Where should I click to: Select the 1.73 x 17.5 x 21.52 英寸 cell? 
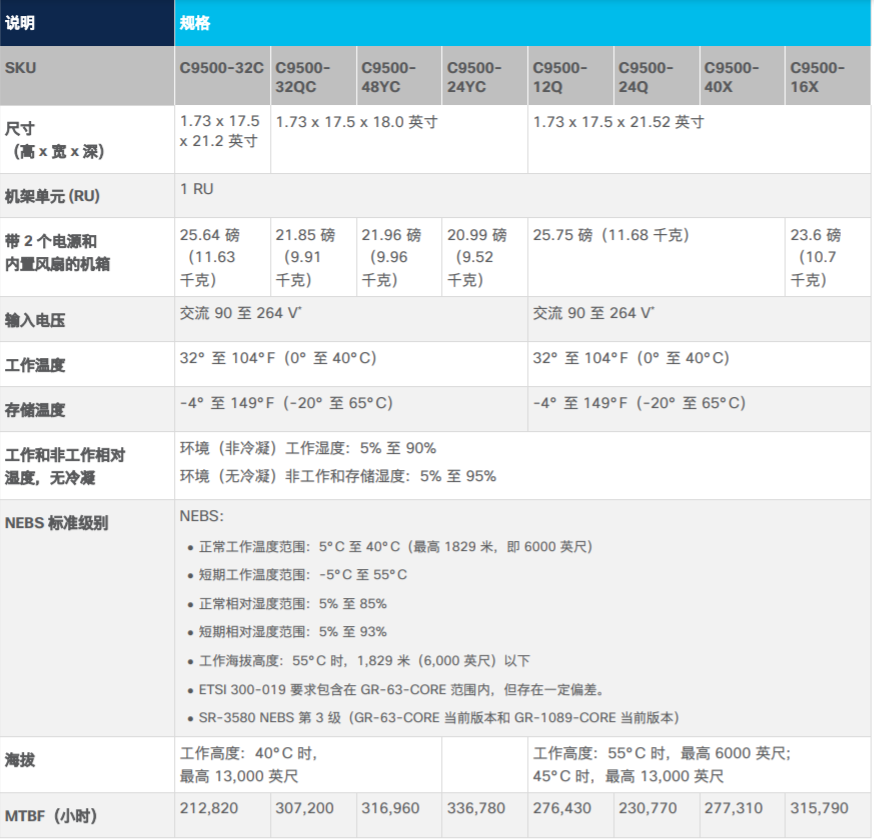[x=699, y=139]
